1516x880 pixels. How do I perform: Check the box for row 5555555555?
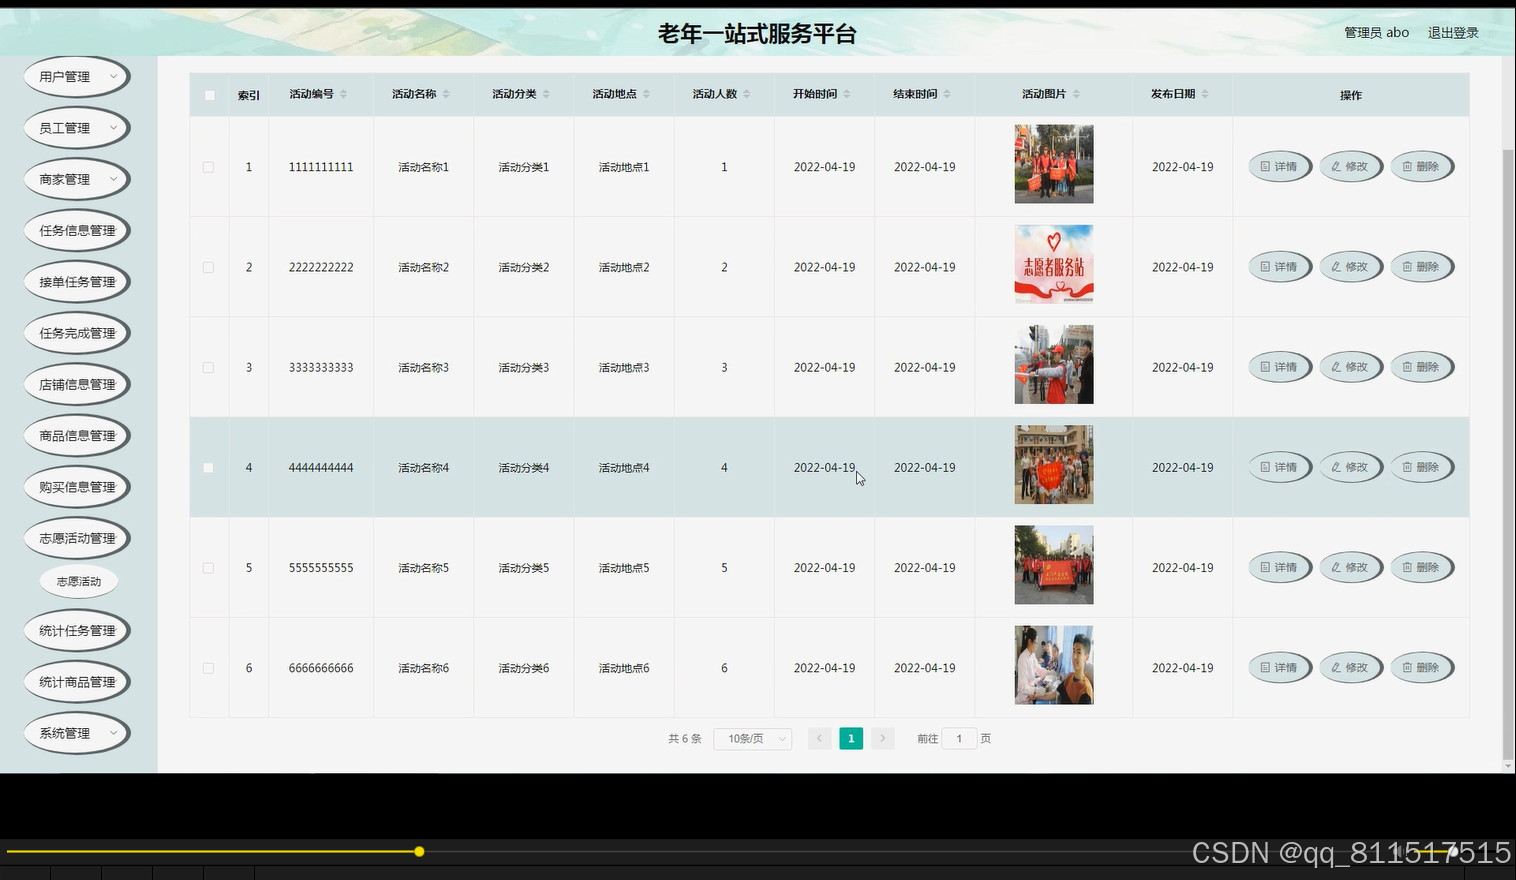click(x=208, y=567)
